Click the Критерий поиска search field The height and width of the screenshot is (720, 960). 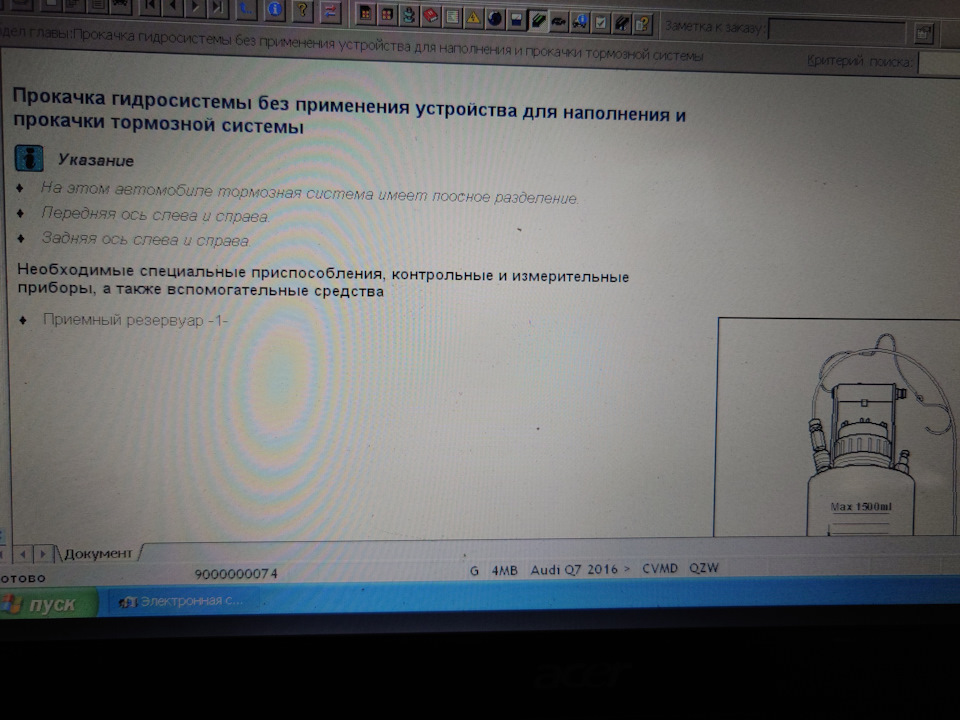[x=939, y=63]
